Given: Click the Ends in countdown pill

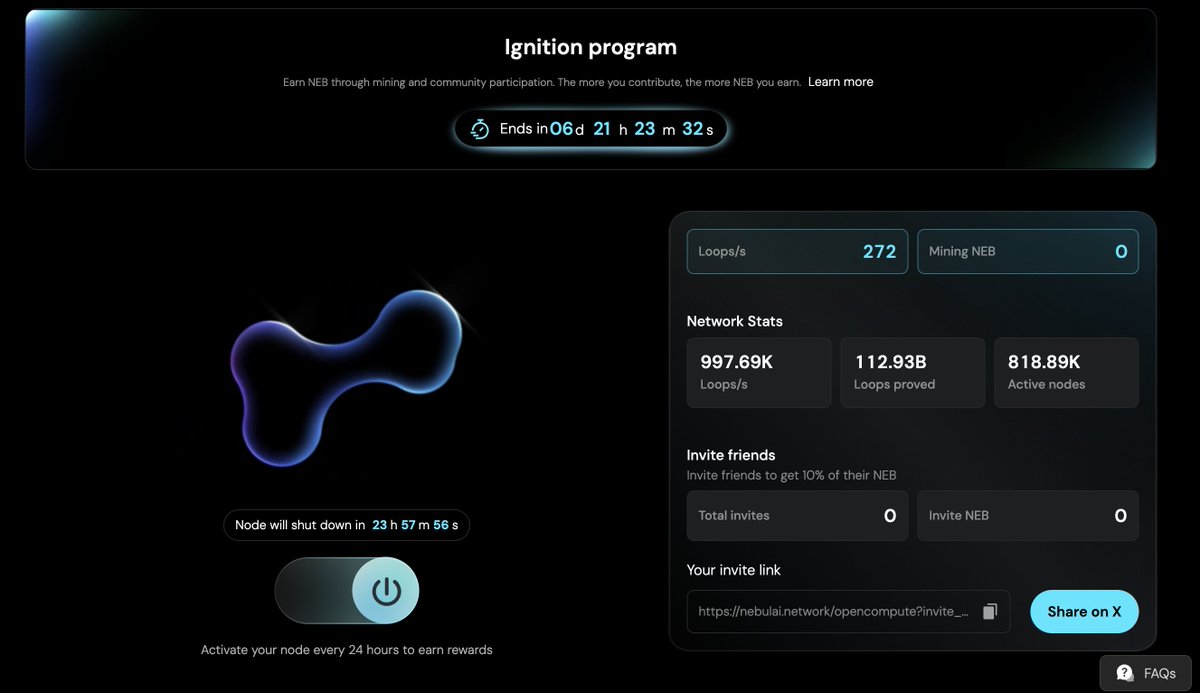Looking at the screenshot, I should [x=590, y=129].
